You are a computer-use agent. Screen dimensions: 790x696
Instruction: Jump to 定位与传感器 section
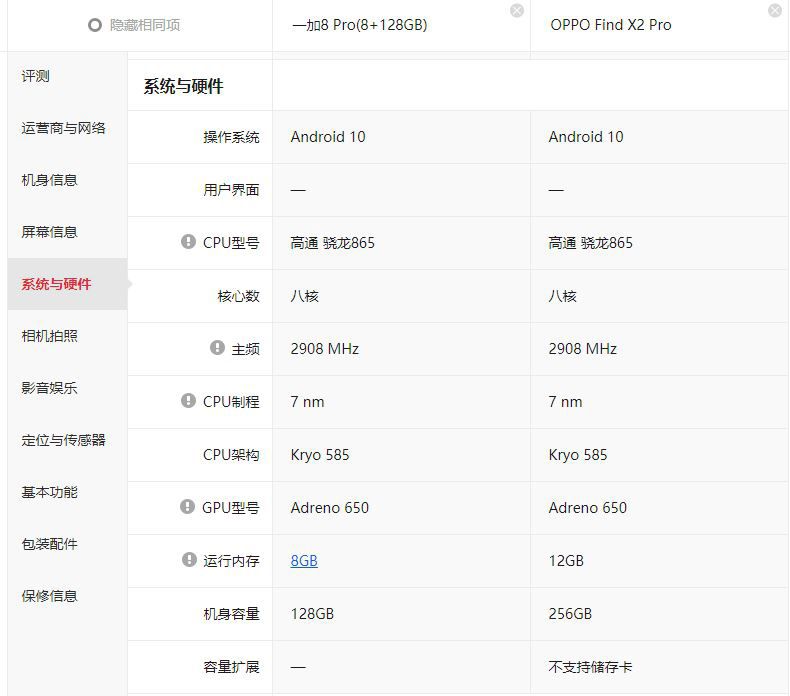coord(64,440)
